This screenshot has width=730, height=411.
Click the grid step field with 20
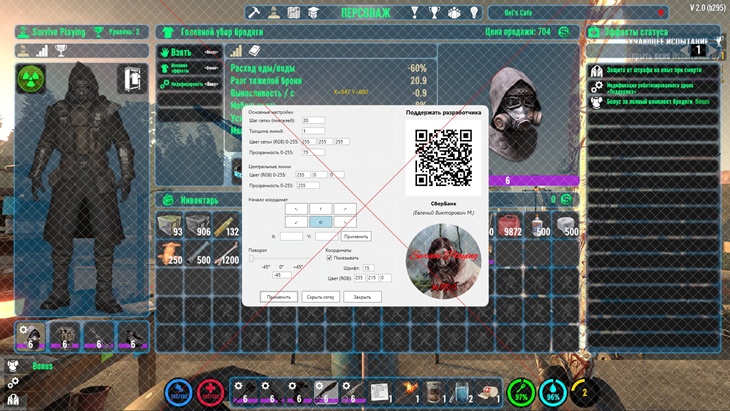click(313, 121)
